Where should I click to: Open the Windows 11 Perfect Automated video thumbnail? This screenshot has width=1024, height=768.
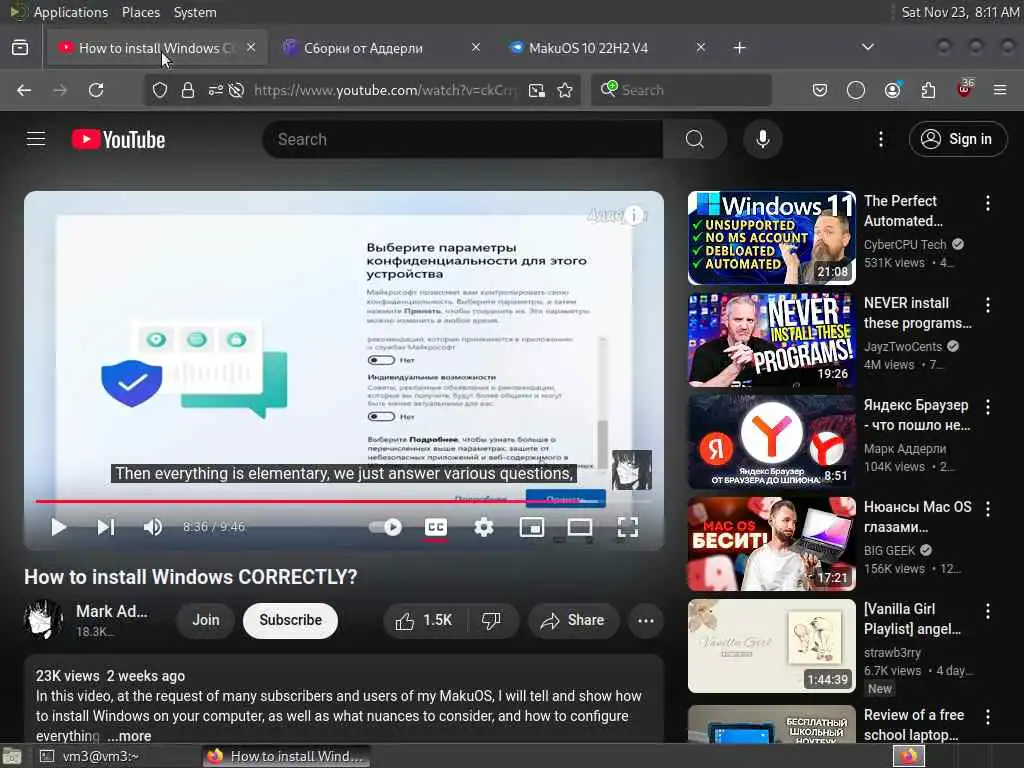click(x=771, y=238)
